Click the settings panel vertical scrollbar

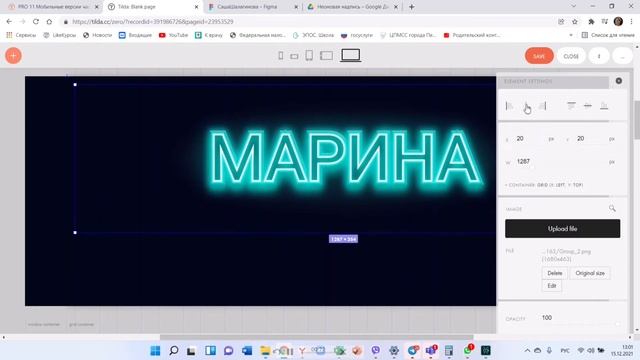click(x=637, y=120)
